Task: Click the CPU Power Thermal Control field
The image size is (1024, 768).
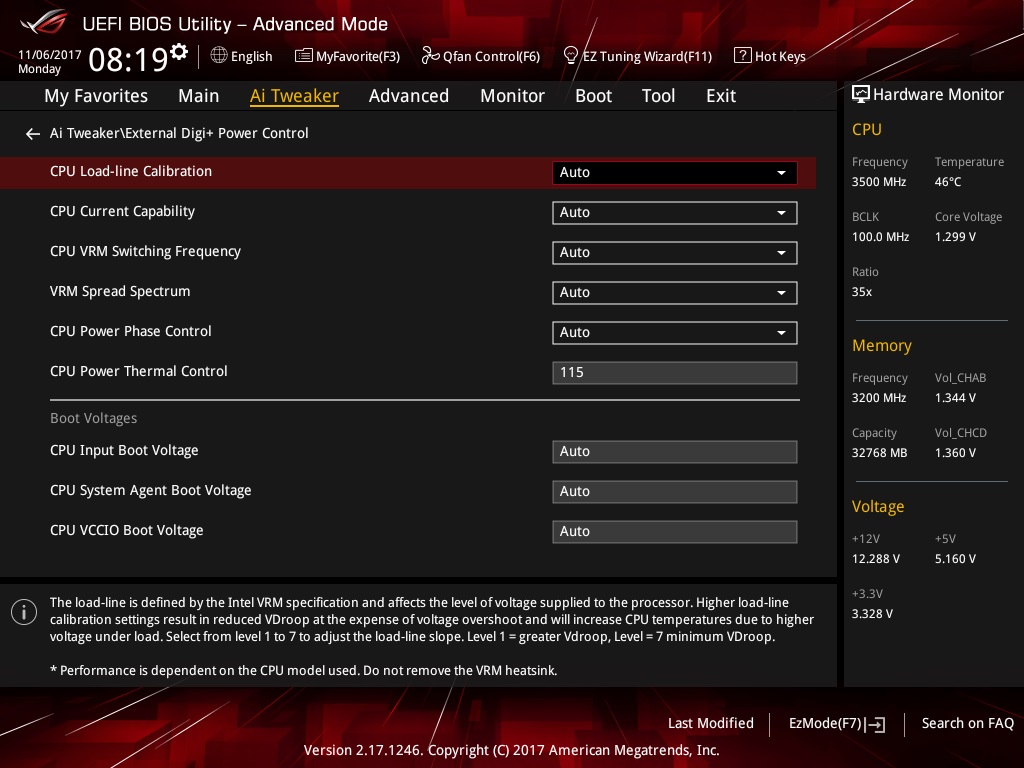Action: click(x=675, y=373)
